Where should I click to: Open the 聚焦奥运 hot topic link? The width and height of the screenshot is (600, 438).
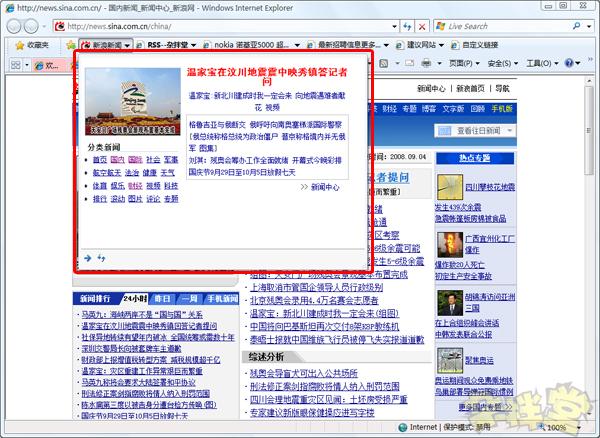[479, 360]
